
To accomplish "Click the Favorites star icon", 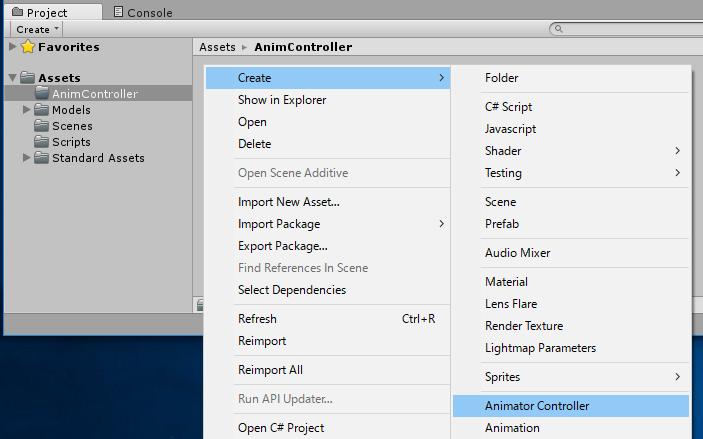I will click(28, 47).
